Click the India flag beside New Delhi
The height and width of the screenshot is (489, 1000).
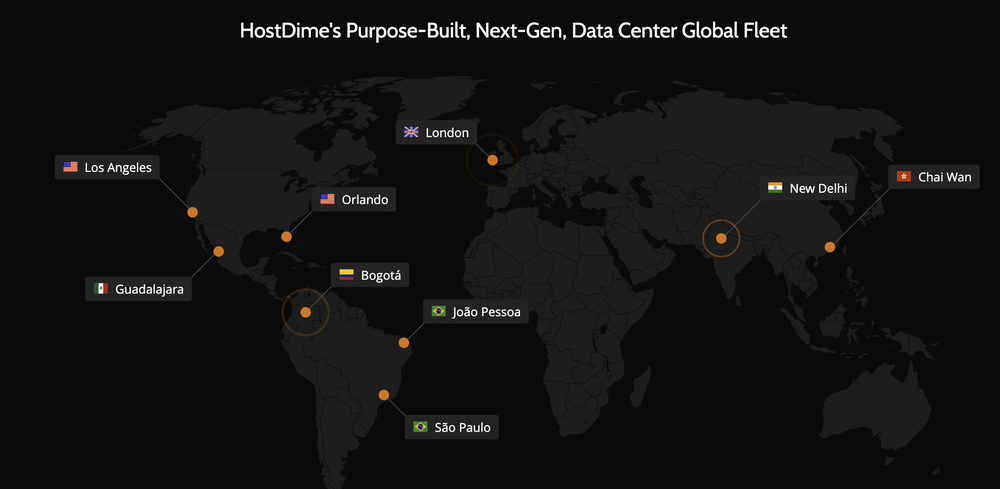pos(775,187)
